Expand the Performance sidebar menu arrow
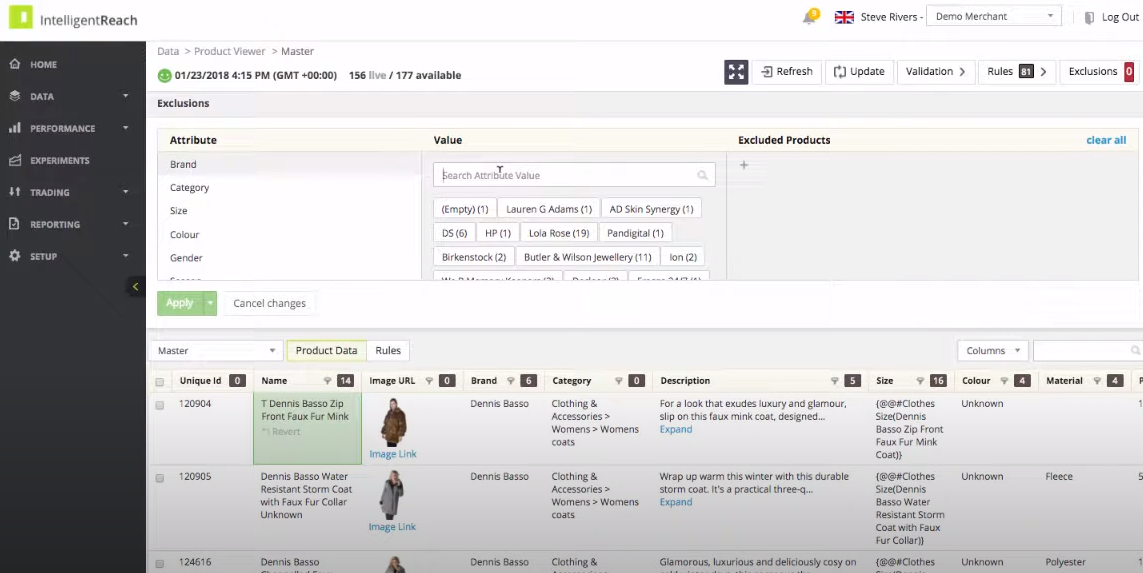Image resolution: width=1143 pixels, height=573 pixels. coord(125,128)
